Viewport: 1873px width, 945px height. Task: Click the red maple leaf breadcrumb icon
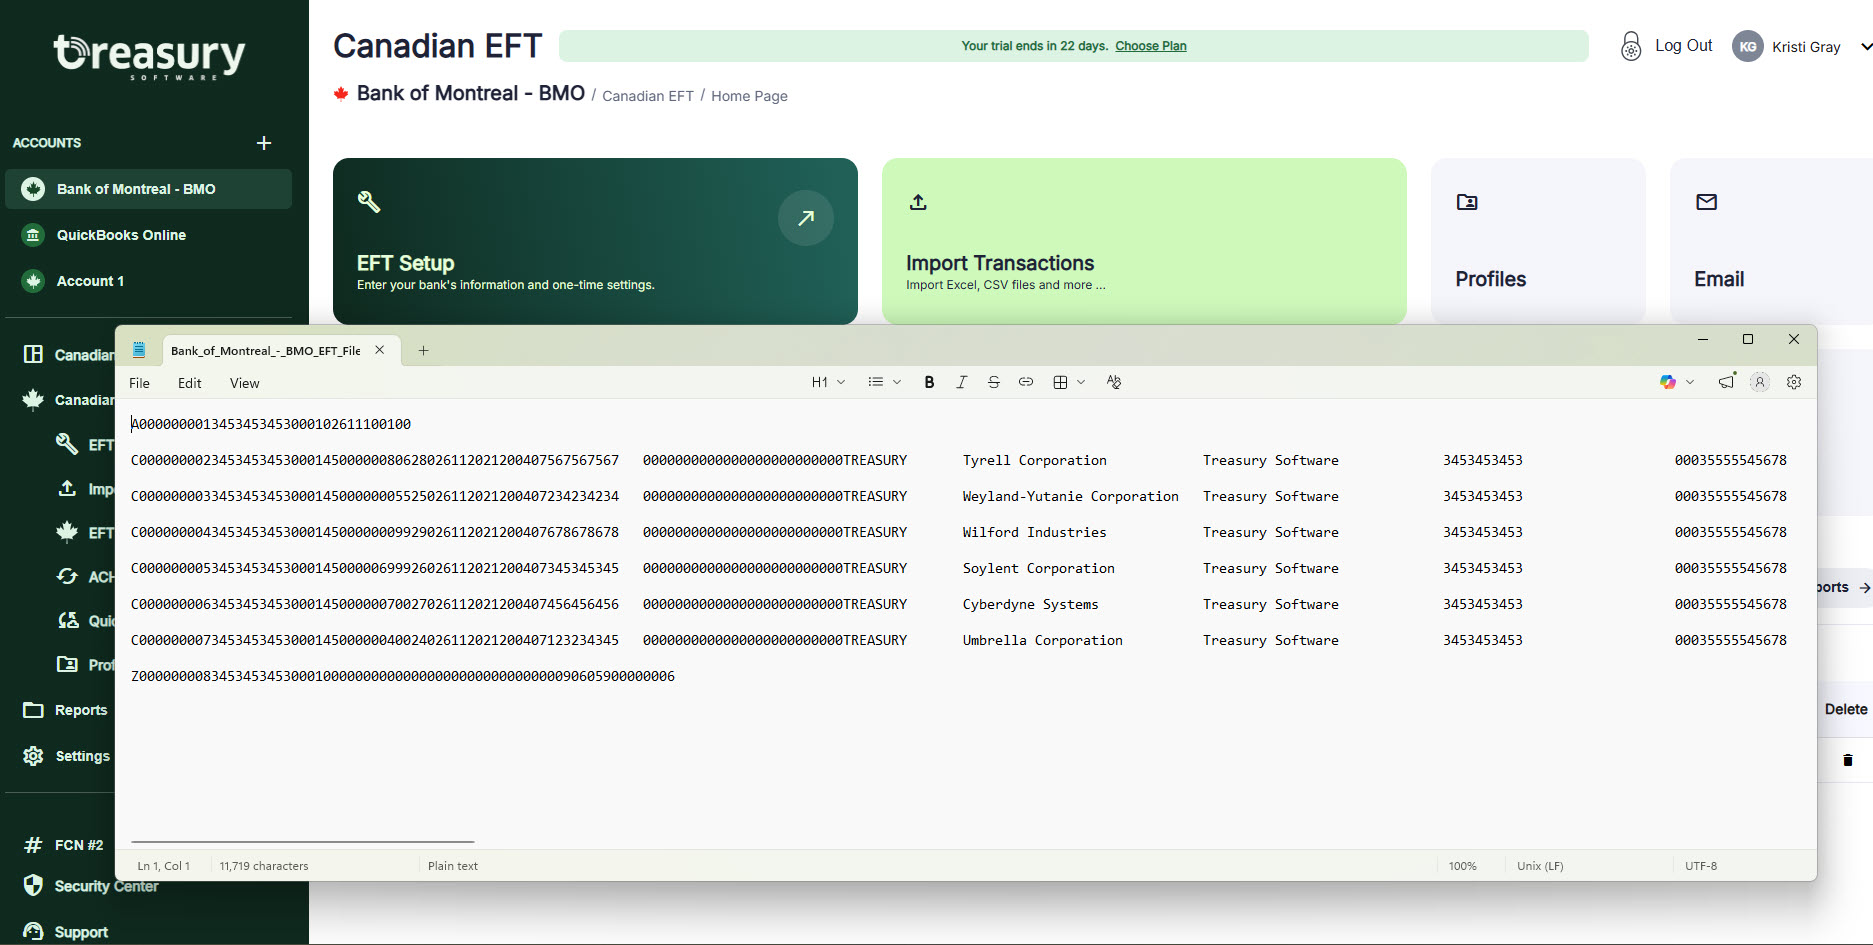341,94
